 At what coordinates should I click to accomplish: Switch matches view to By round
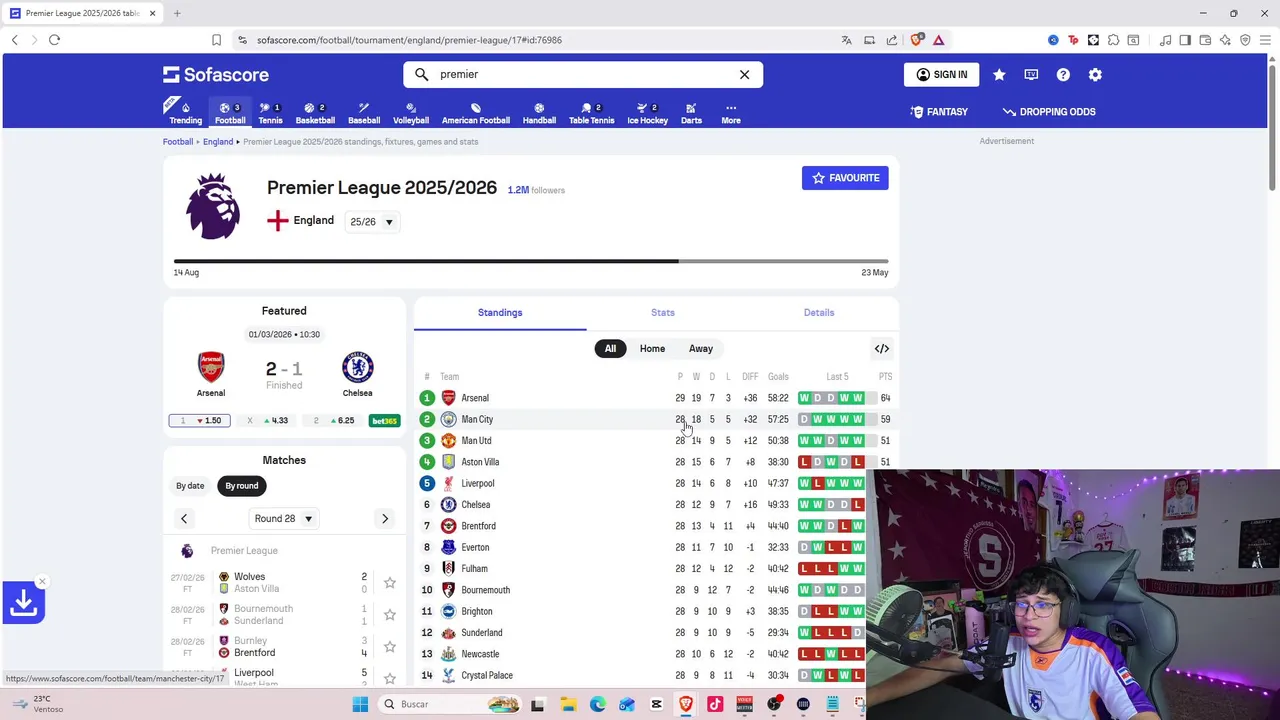coord(241,486)
